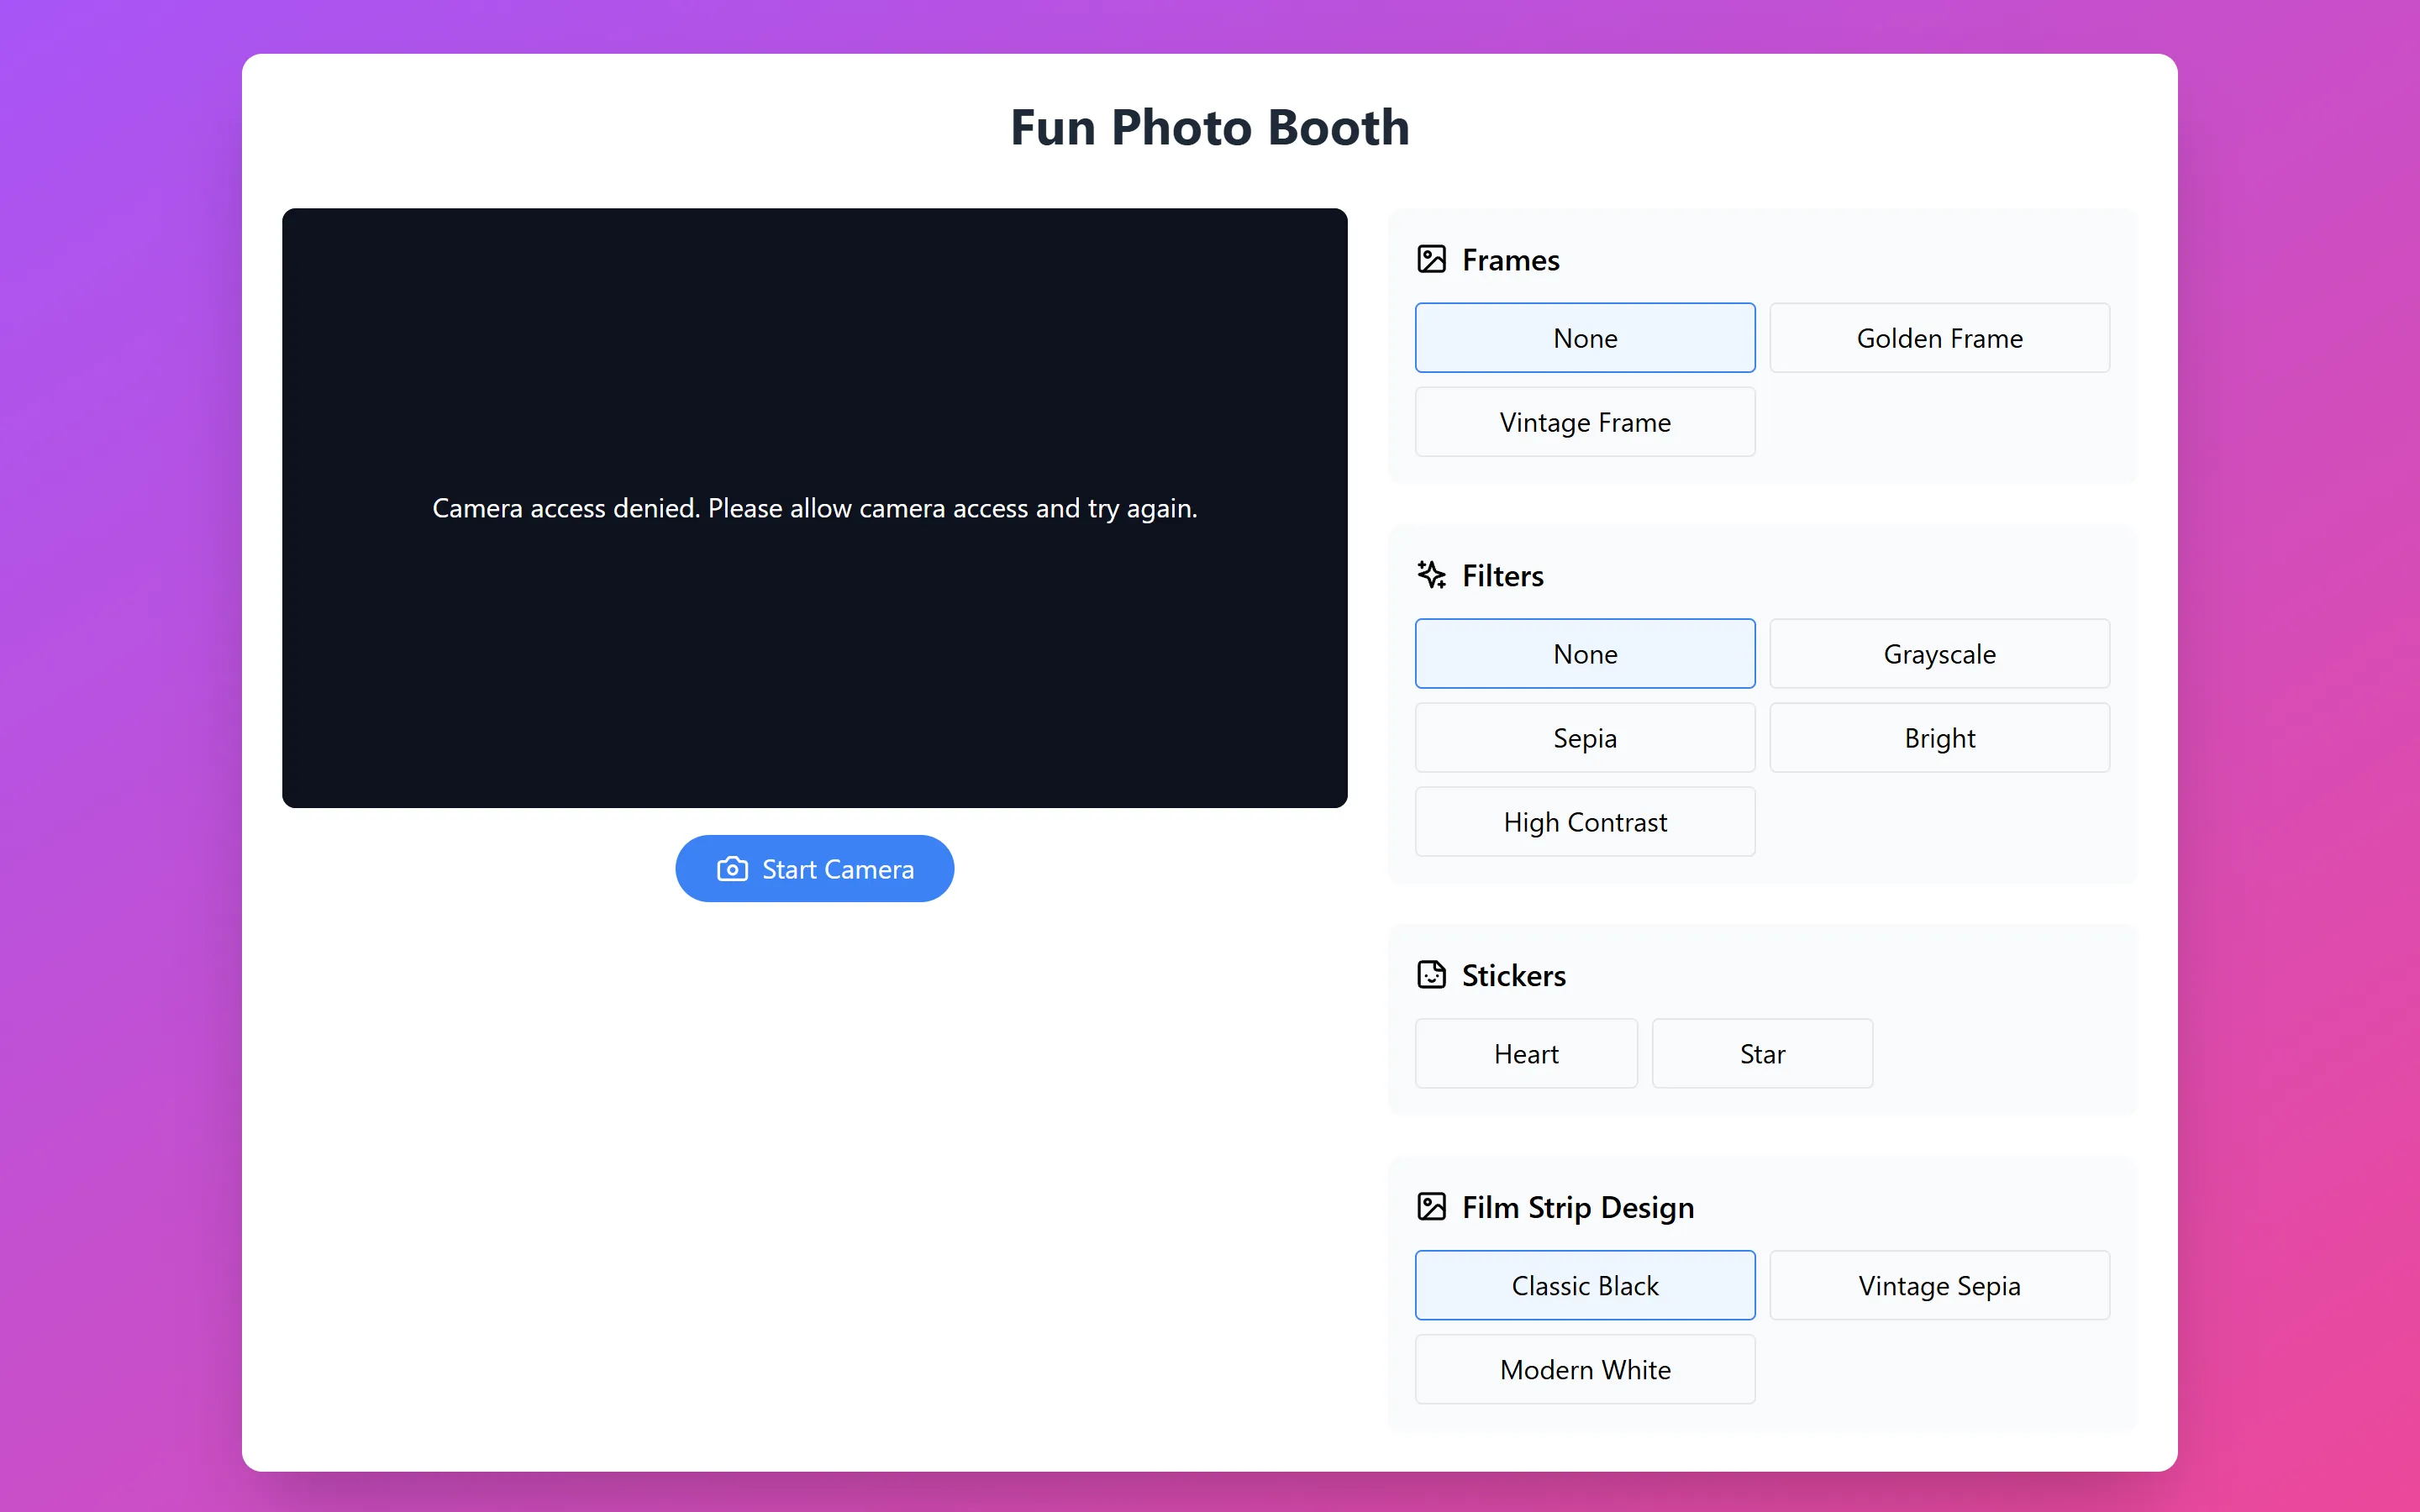Viewport: 2420px width, 1512px height.
Task: Apply the High Contrast filter
Action: 1585,822
